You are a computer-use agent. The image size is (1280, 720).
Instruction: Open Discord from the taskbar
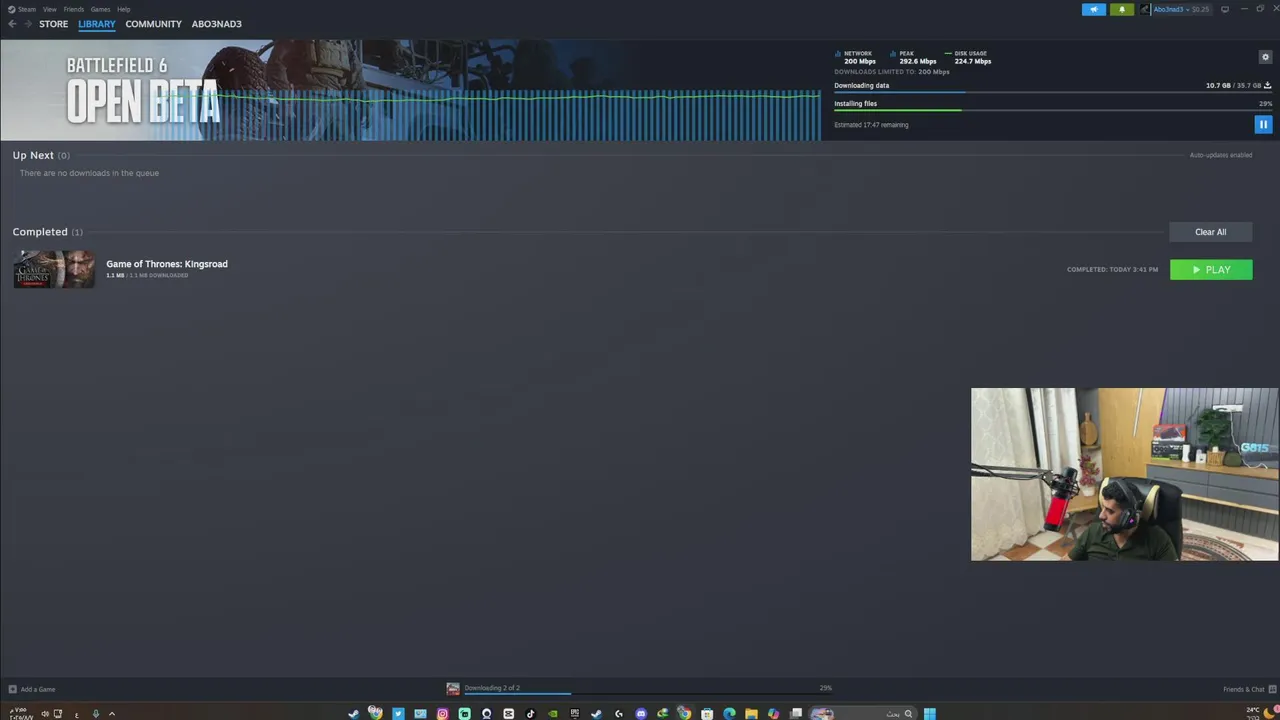(641, 713)
